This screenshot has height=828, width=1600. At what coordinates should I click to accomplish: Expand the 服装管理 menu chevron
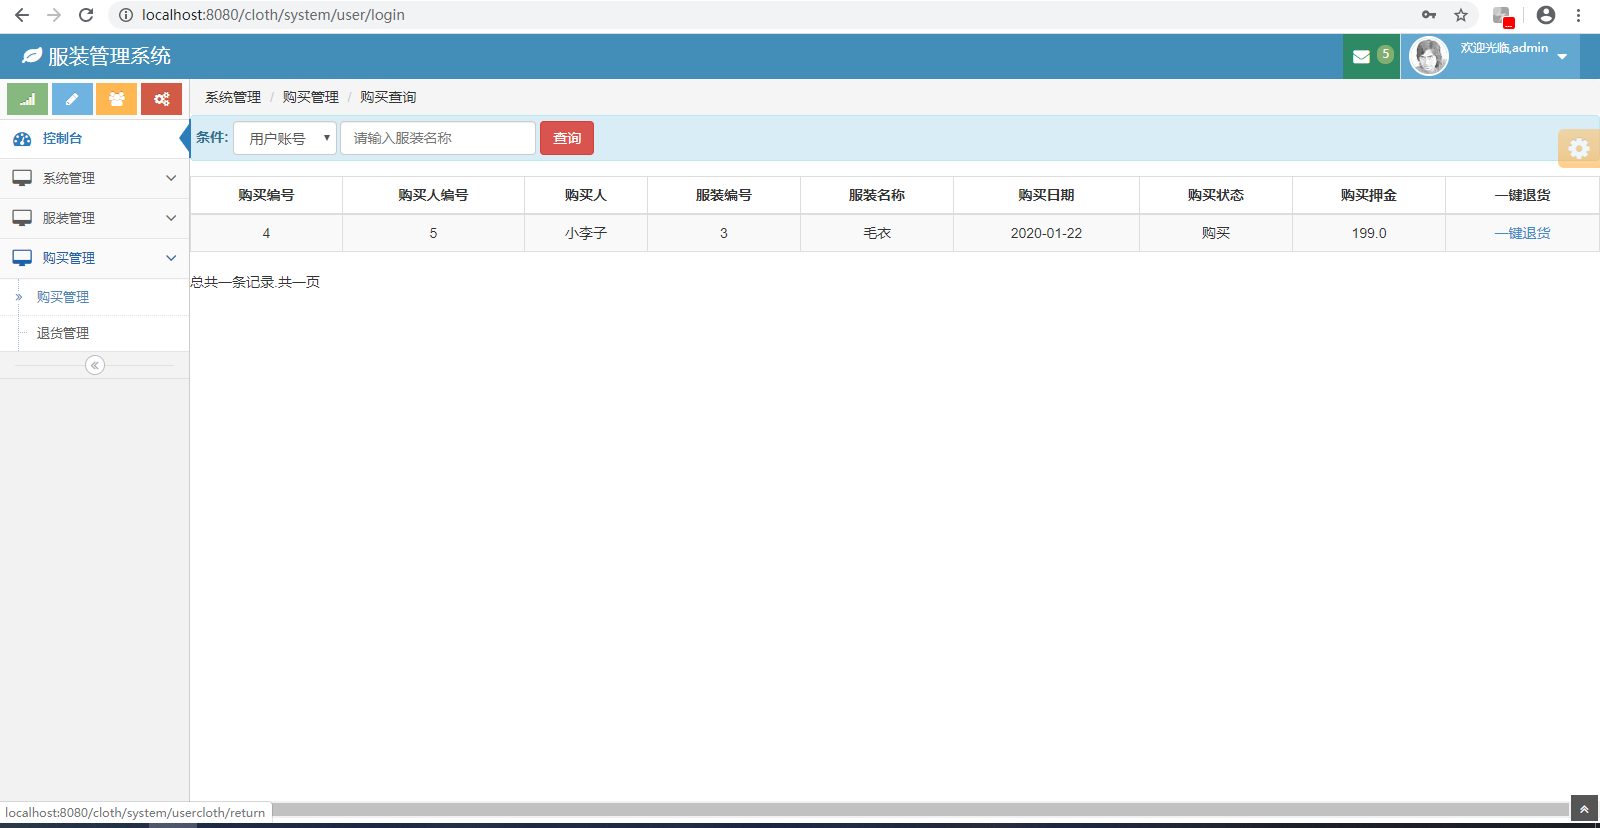click(171, 218)
